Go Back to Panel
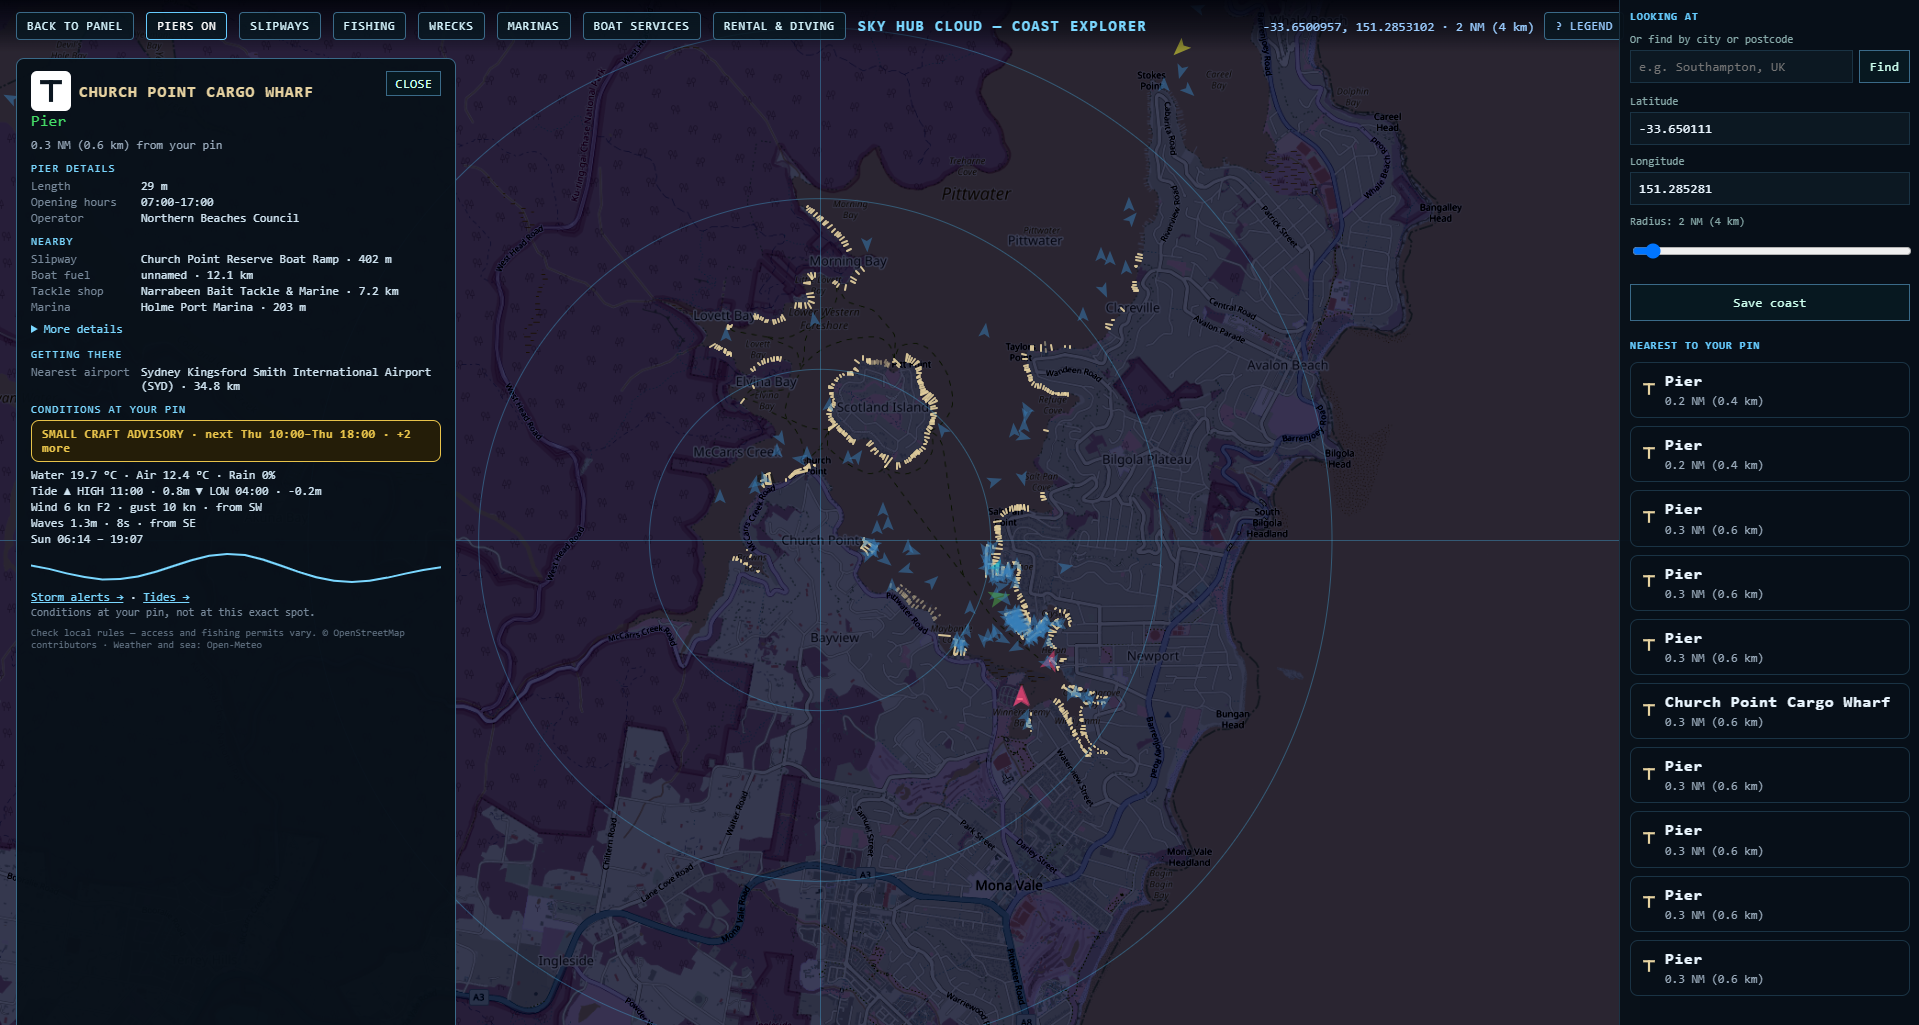Screen dimensions: 1919x1025 (75, 26)
